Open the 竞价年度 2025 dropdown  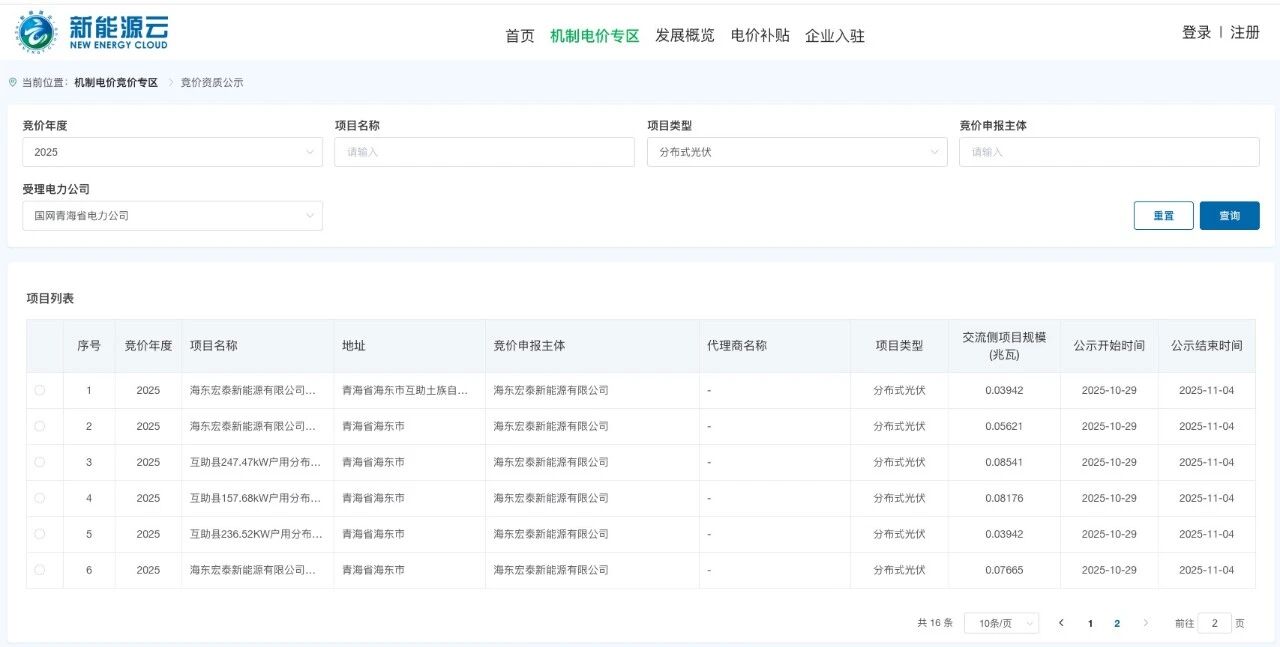(172, 152)
